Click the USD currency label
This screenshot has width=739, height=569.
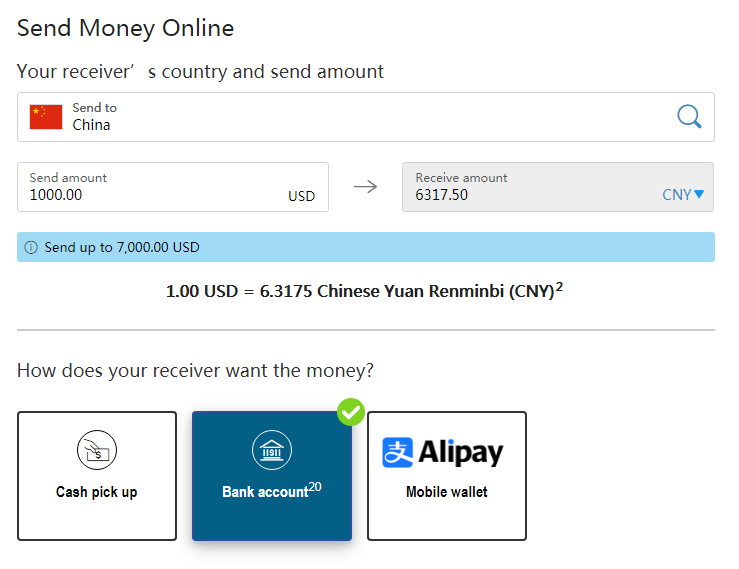[x=301, y=196]
